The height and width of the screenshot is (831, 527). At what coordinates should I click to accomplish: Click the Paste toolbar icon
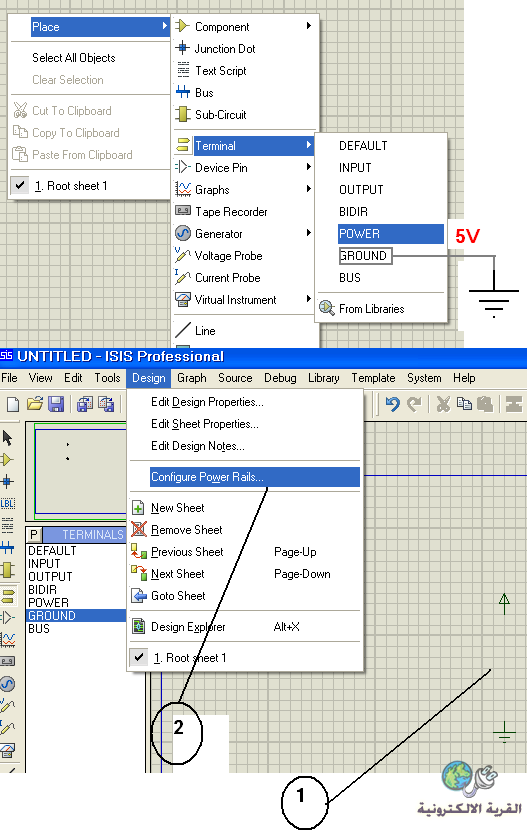click(485, 404)
